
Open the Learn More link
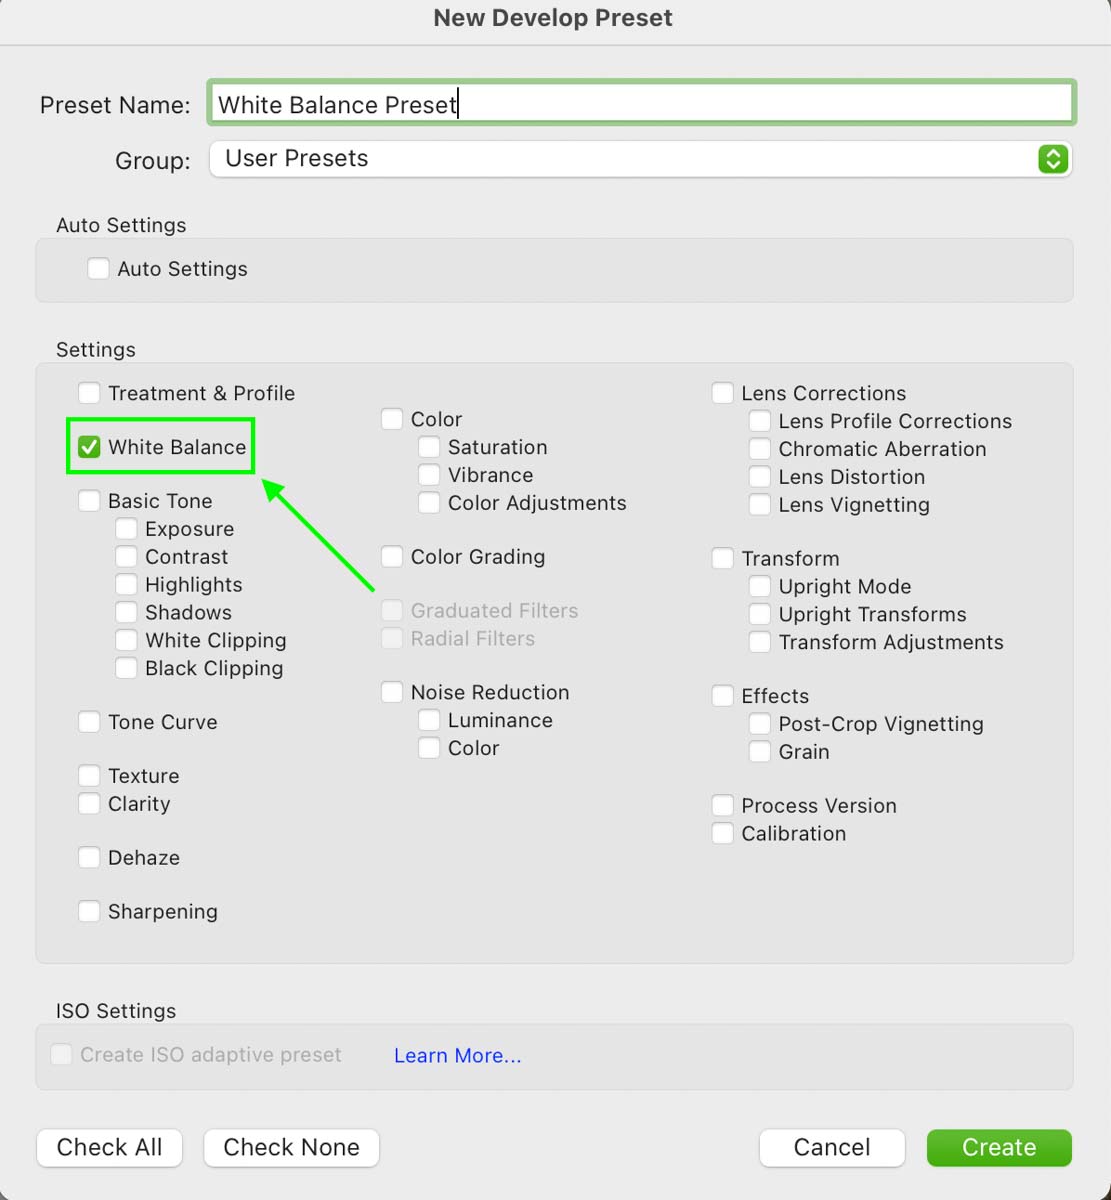(x=457, y=1056)
